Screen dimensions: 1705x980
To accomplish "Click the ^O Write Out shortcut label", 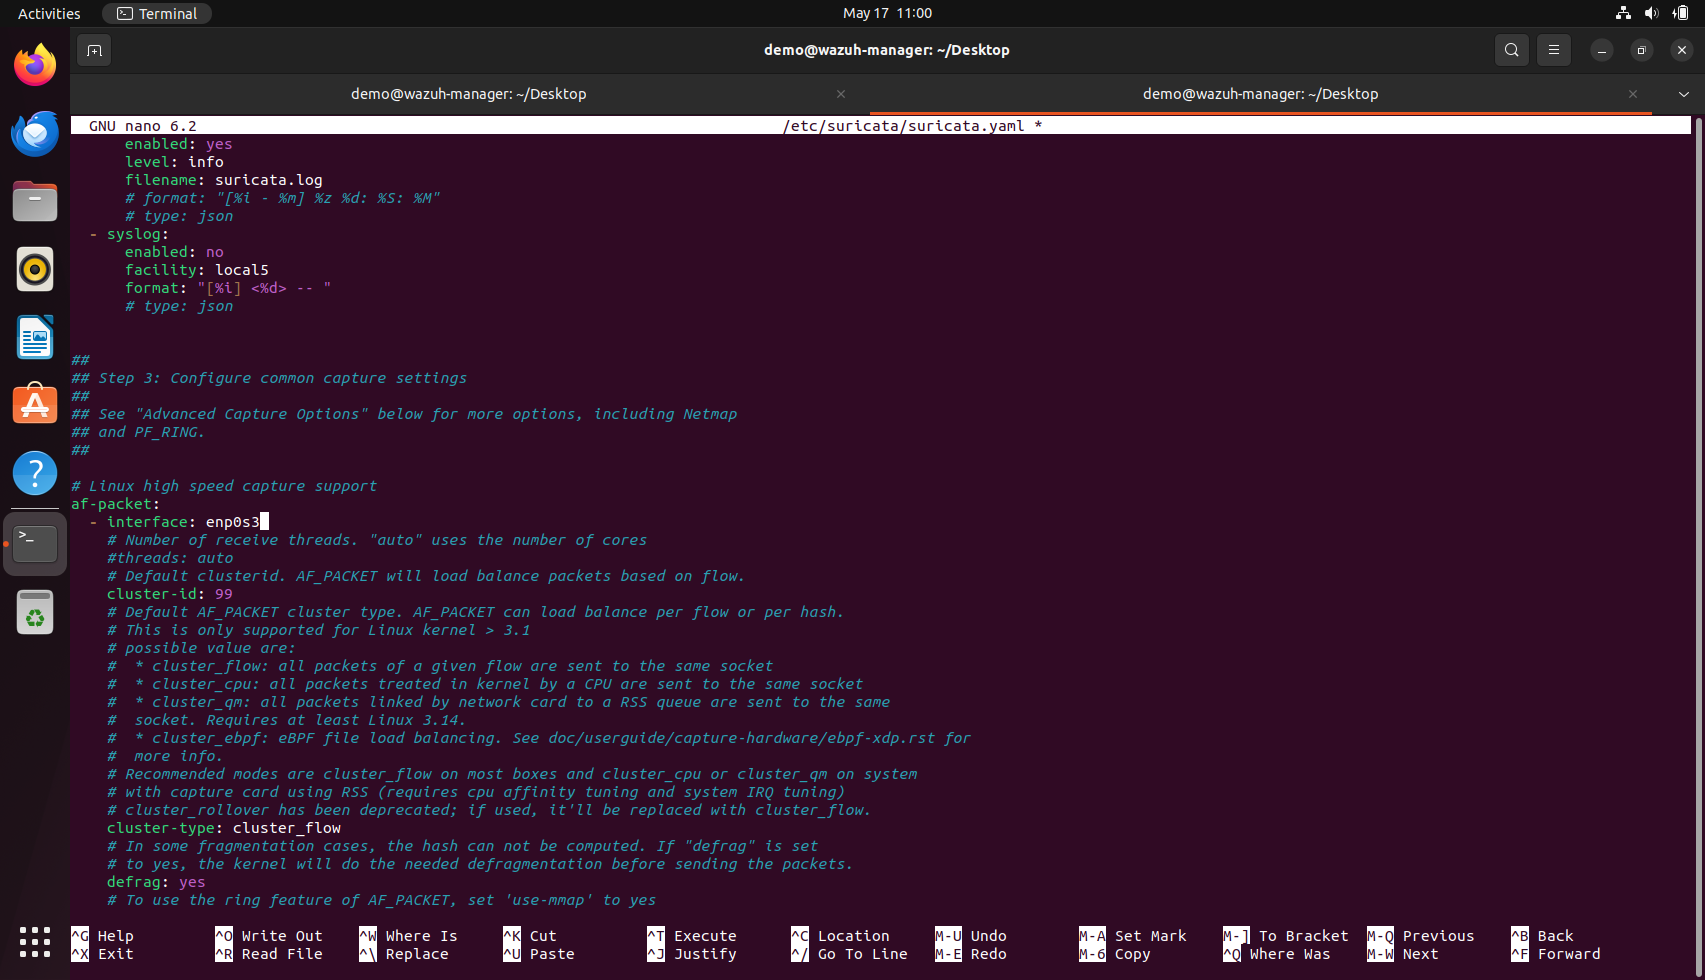I will pyautogui.click(x=269, y=936).
